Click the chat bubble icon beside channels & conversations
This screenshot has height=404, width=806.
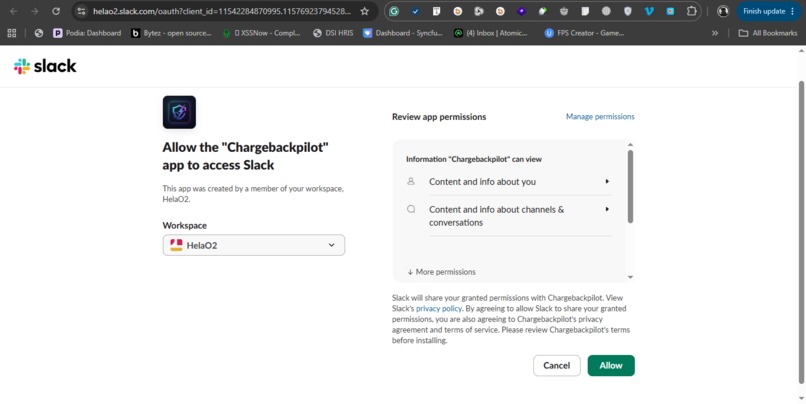click(411, 209)
